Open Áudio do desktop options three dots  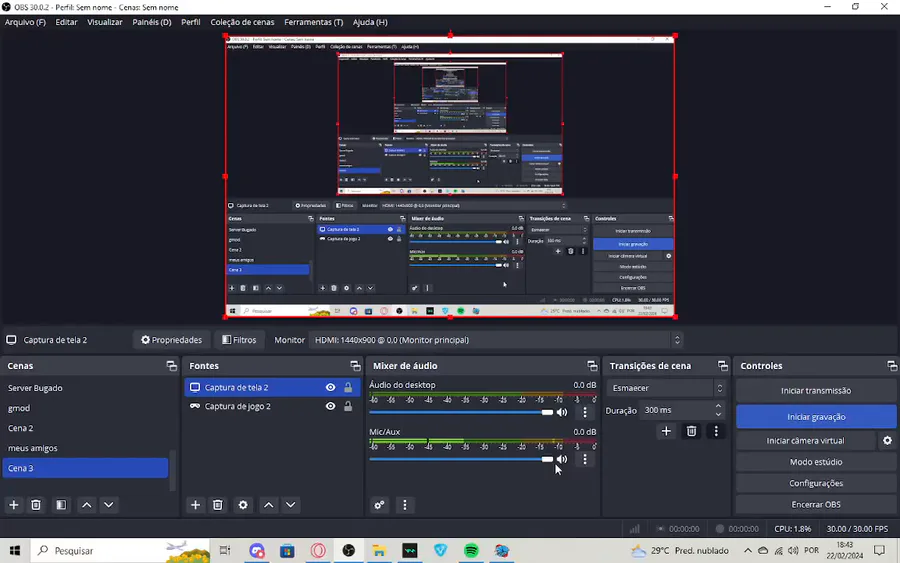585,412
